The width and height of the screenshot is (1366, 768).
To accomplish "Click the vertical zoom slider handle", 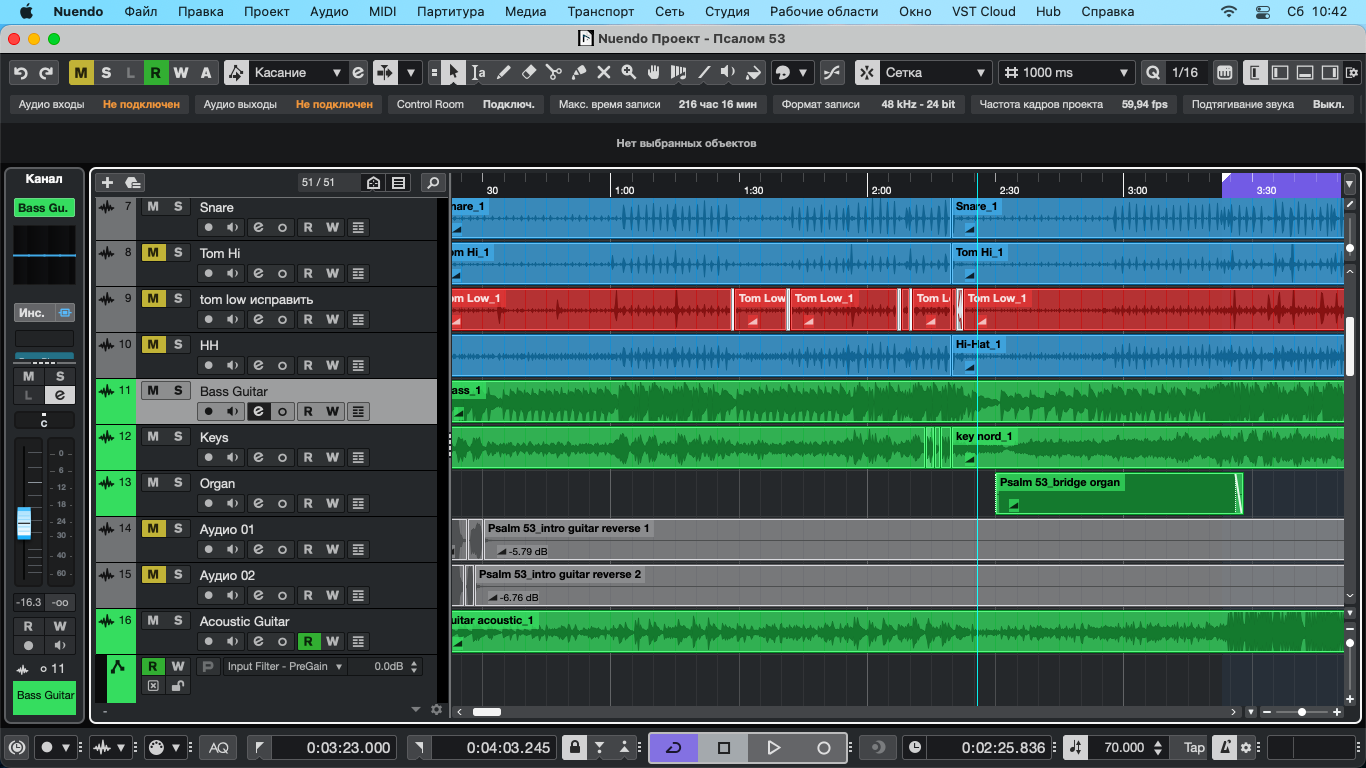I will click(x=1350, y=643).
